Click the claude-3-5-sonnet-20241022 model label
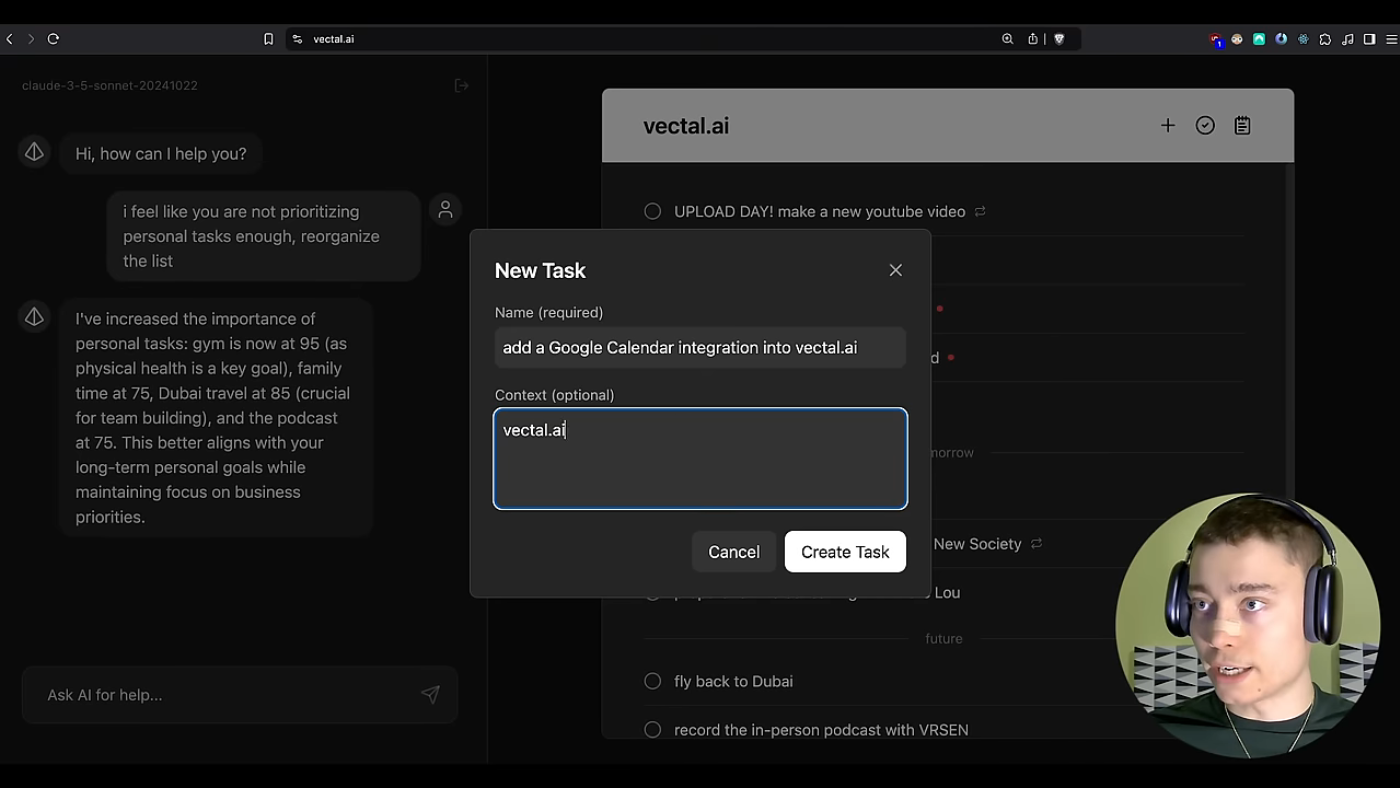This screenshot has height=788, width=1400. click(110, 85)
